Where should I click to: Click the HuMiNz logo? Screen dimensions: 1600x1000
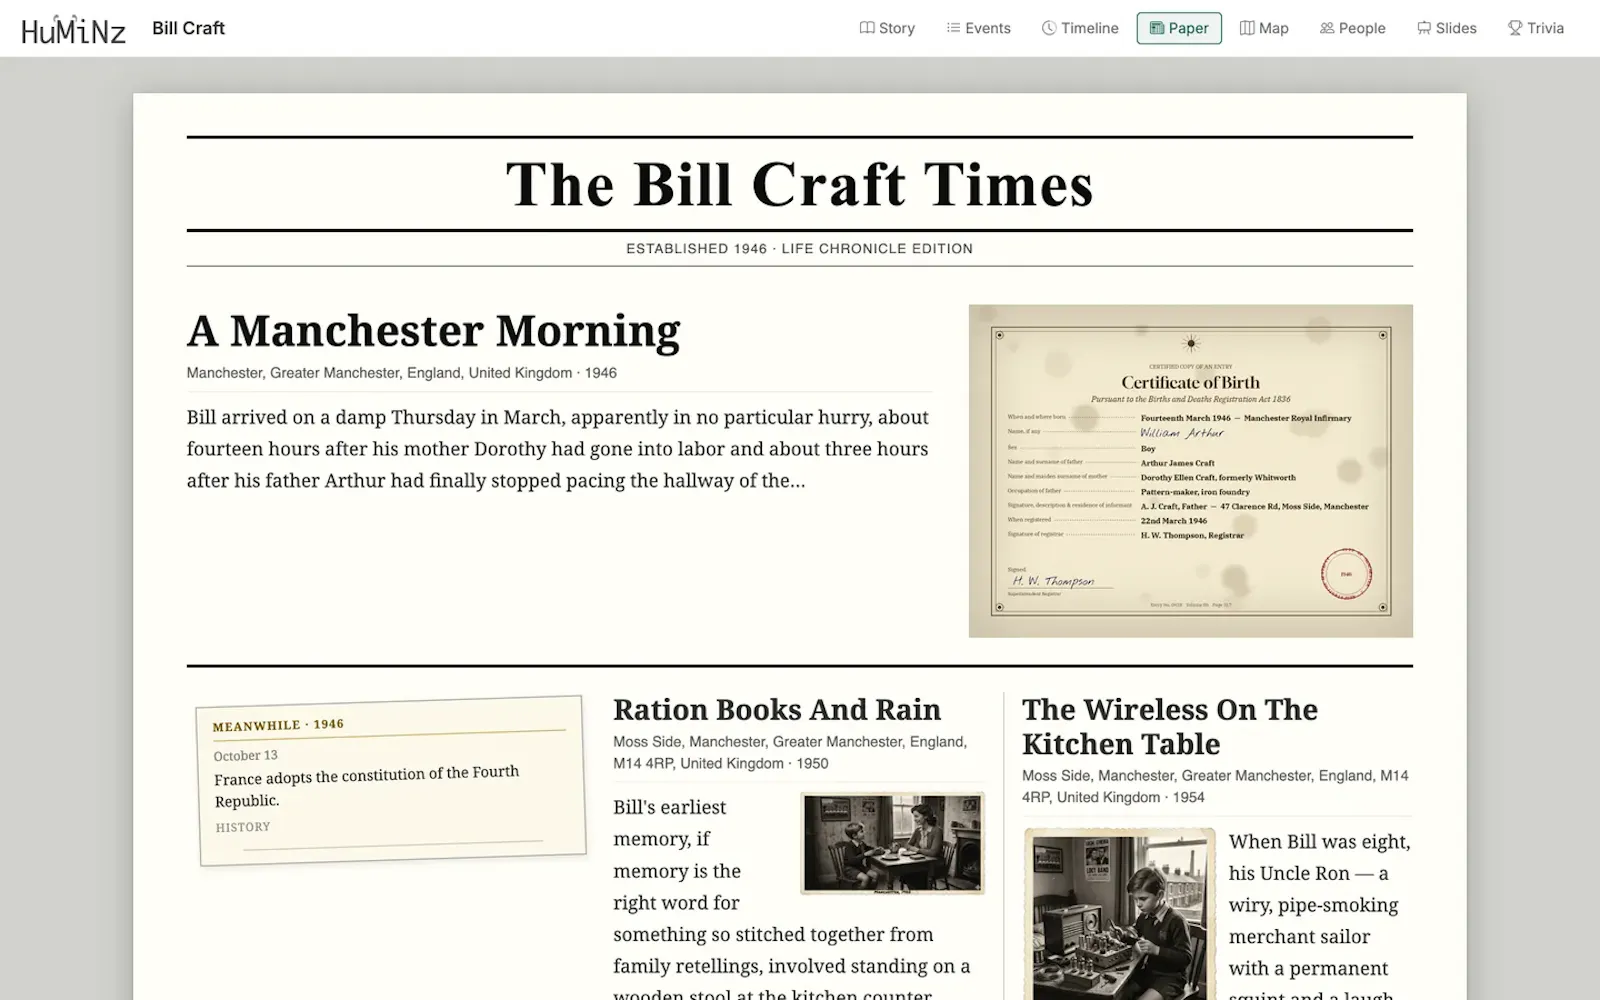coord(73,29)
